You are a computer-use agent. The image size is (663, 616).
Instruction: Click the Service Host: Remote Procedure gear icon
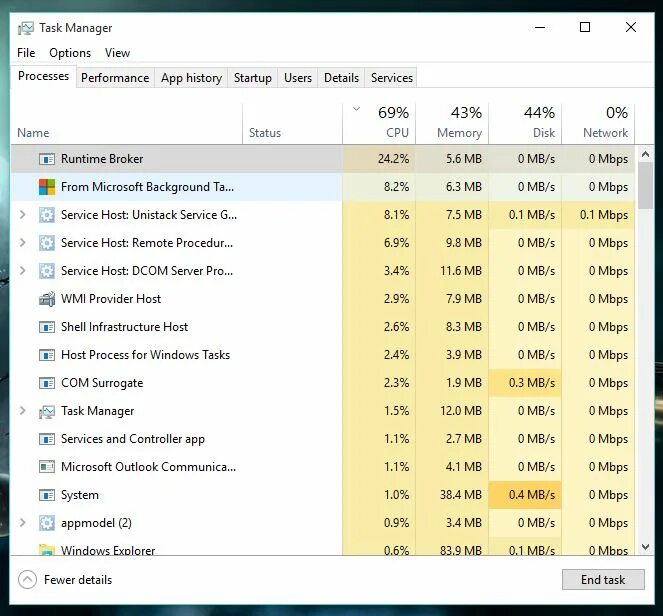coord(47,243)
